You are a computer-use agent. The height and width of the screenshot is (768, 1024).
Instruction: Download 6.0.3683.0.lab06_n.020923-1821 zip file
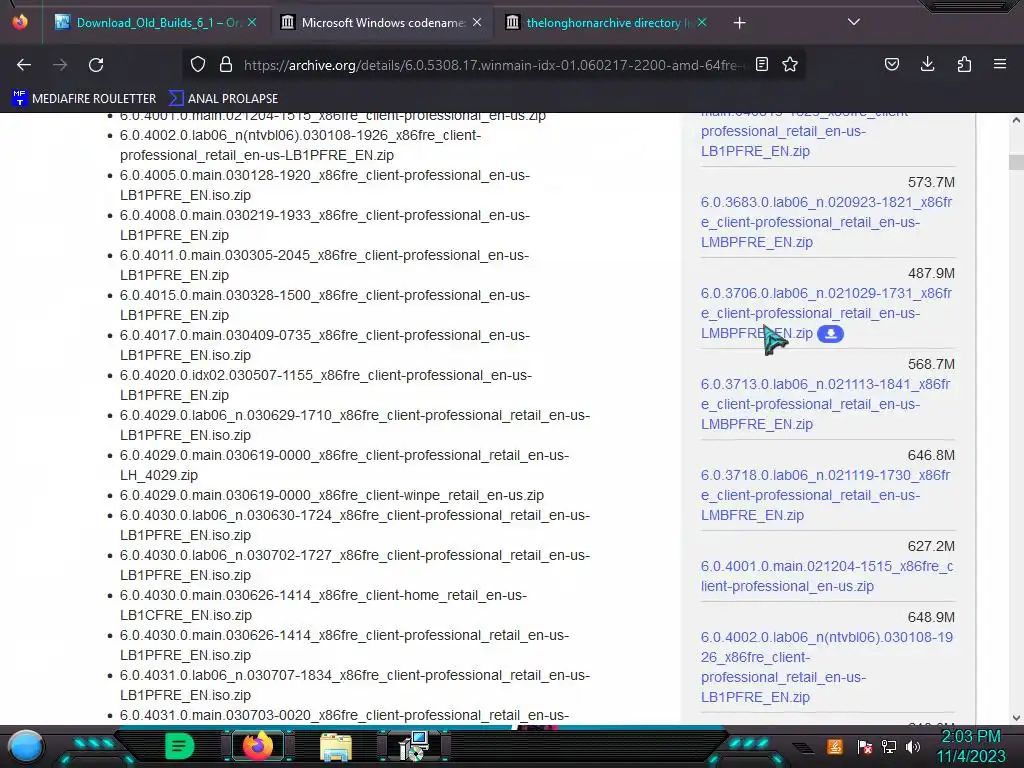[826, 222]
